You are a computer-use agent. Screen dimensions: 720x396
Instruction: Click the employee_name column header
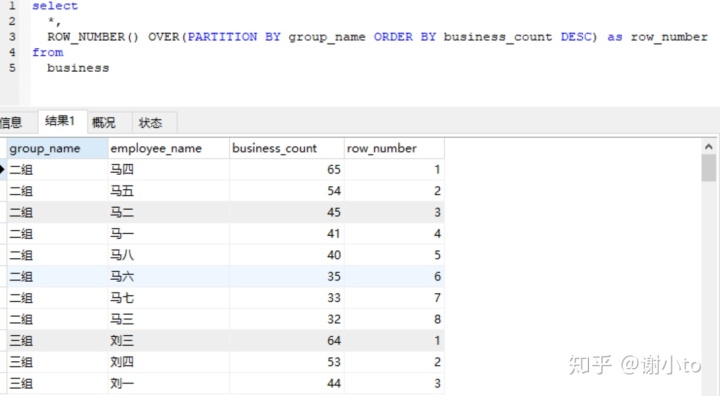169,148
